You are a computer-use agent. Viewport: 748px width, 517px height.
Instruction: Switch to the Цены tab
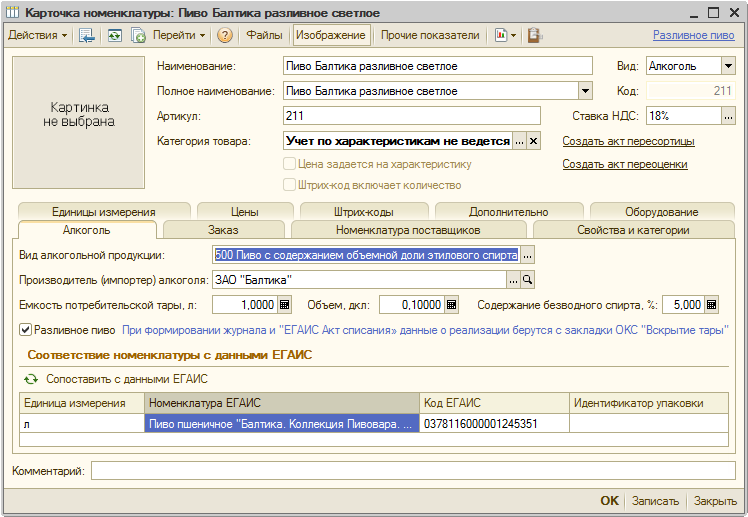(x=245, y=212)
